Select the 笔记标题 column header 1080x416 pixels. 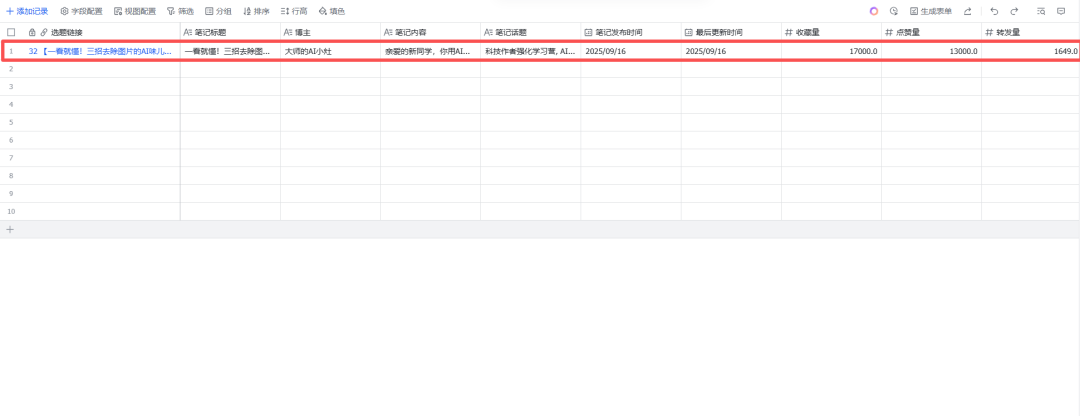pyautogui.click(x=231, y=32)
